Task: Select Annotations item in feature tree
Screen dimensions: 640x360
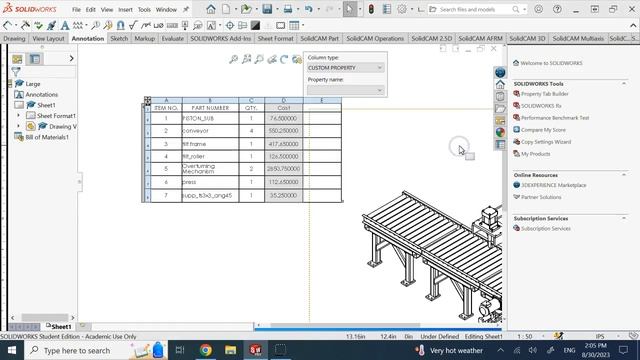Action: pyautogui.click(x=42, y=94)
